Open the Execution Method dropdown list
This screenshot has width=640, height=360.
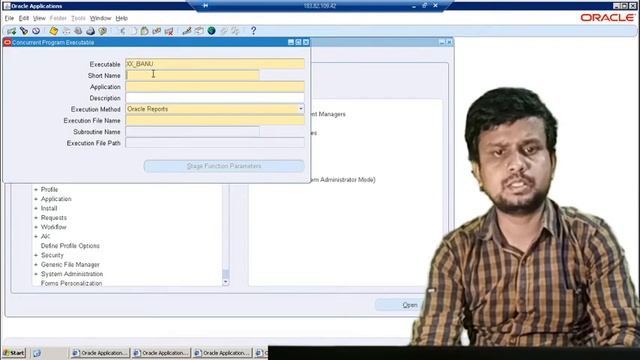[x=301, y=109]
